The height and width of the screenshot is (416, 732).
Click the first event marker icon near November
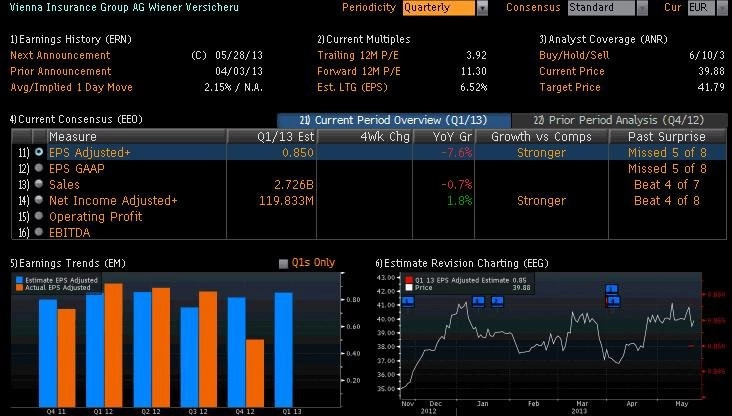coord(408,302)
